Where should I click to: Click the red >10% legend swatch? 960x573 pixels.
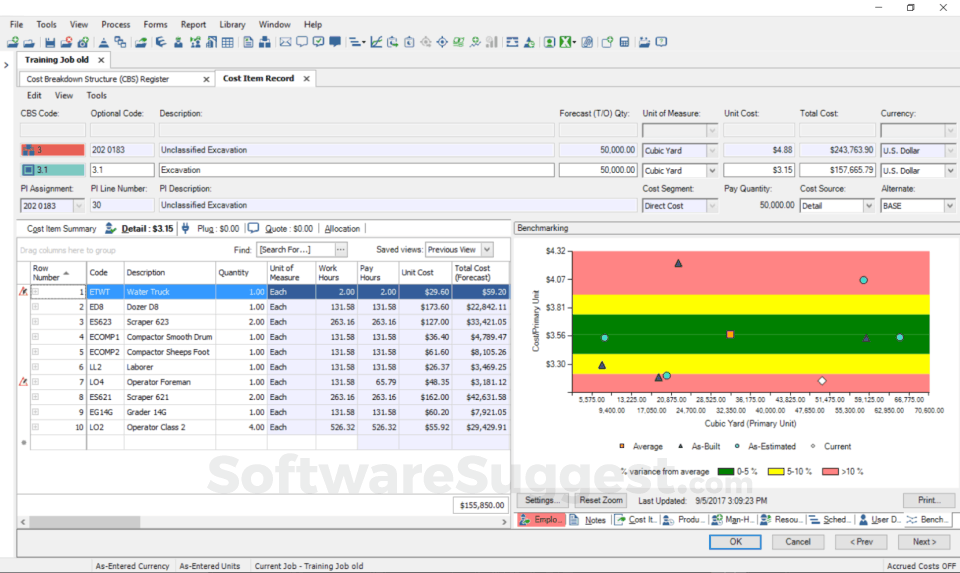(x=829, y=471)
